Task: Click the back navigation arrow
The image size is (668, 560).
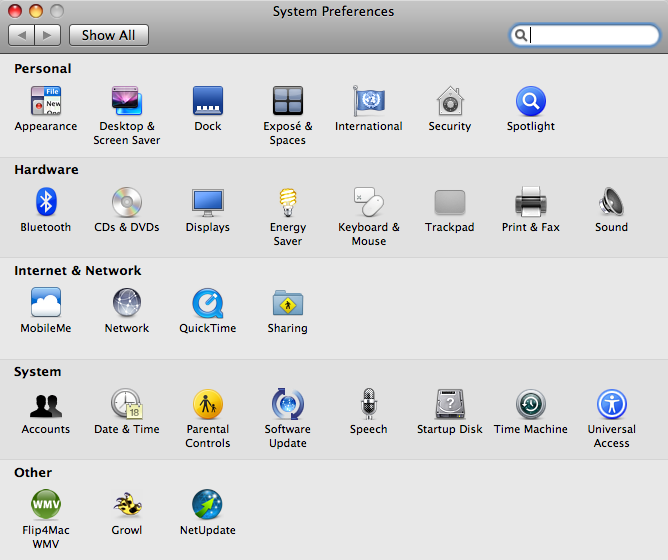Action: pyautogui.click(x=22, y=35)
